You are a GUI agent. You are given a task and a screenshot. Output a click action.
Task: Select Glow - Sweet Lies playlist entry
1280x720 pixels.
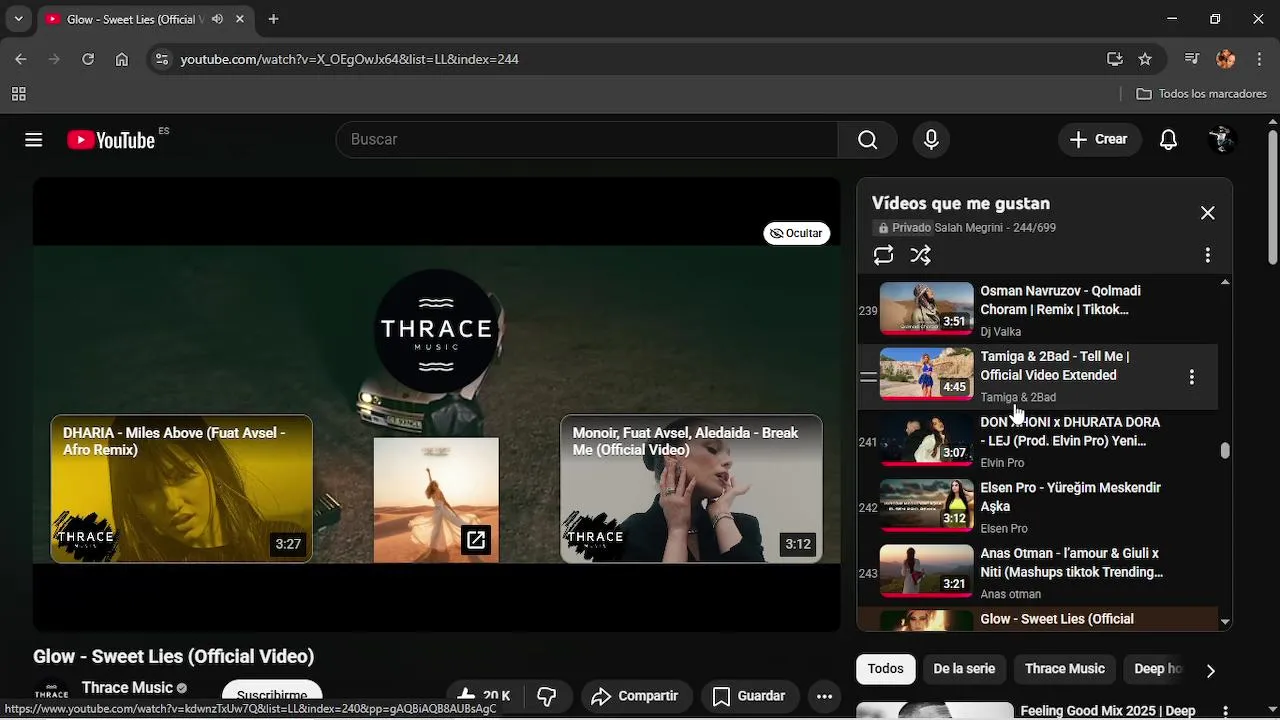[x=1038, y=619]
